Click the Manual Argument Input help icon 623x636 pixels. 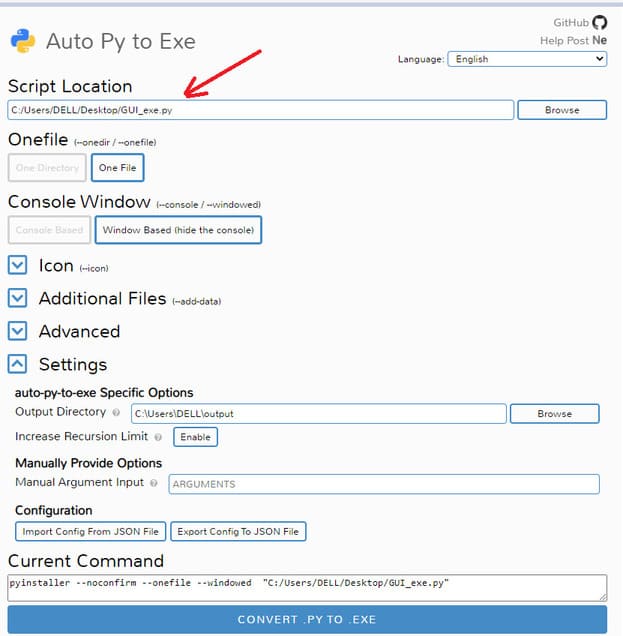click(154, 483)
